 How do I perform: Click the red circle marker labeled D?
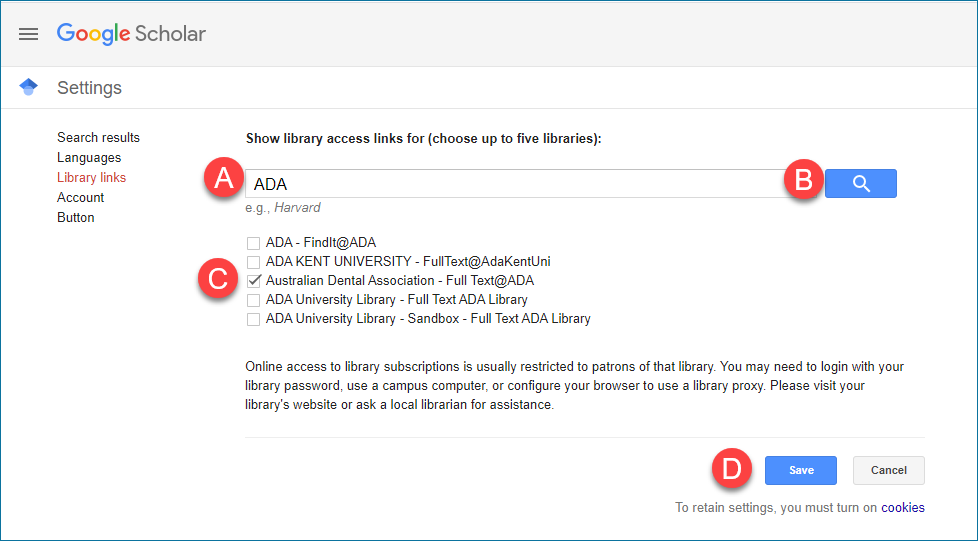click(733, 469)
